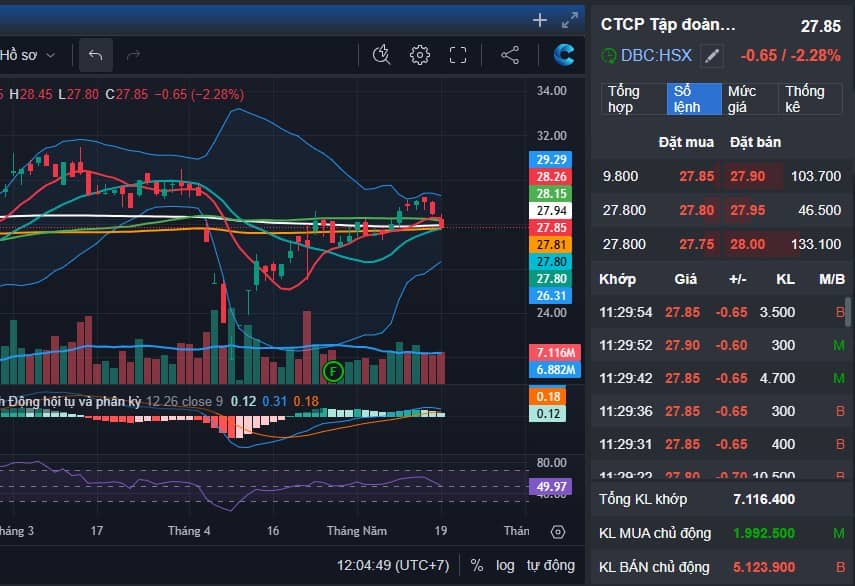Click the Đặt bán column header
Image resolution: width=855 pixels, height=586 pixels.
[x=755, y=142]
